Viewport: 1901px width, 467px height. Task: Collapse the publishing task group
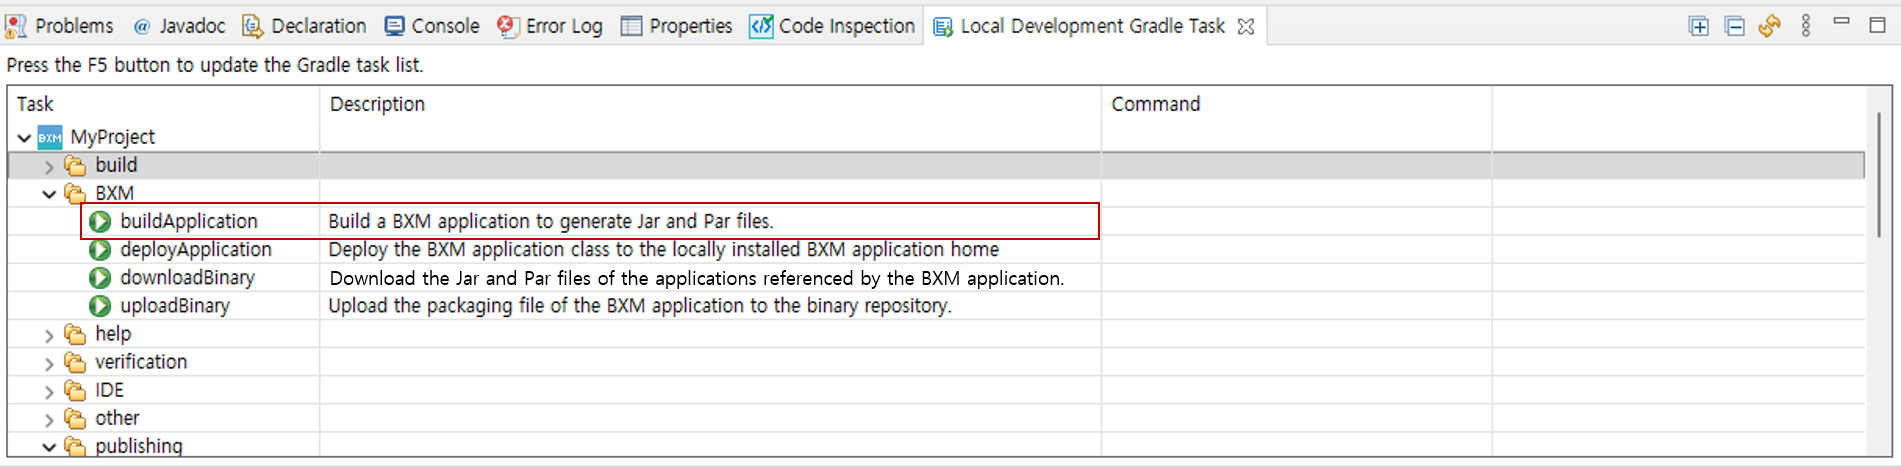[49, 447]
